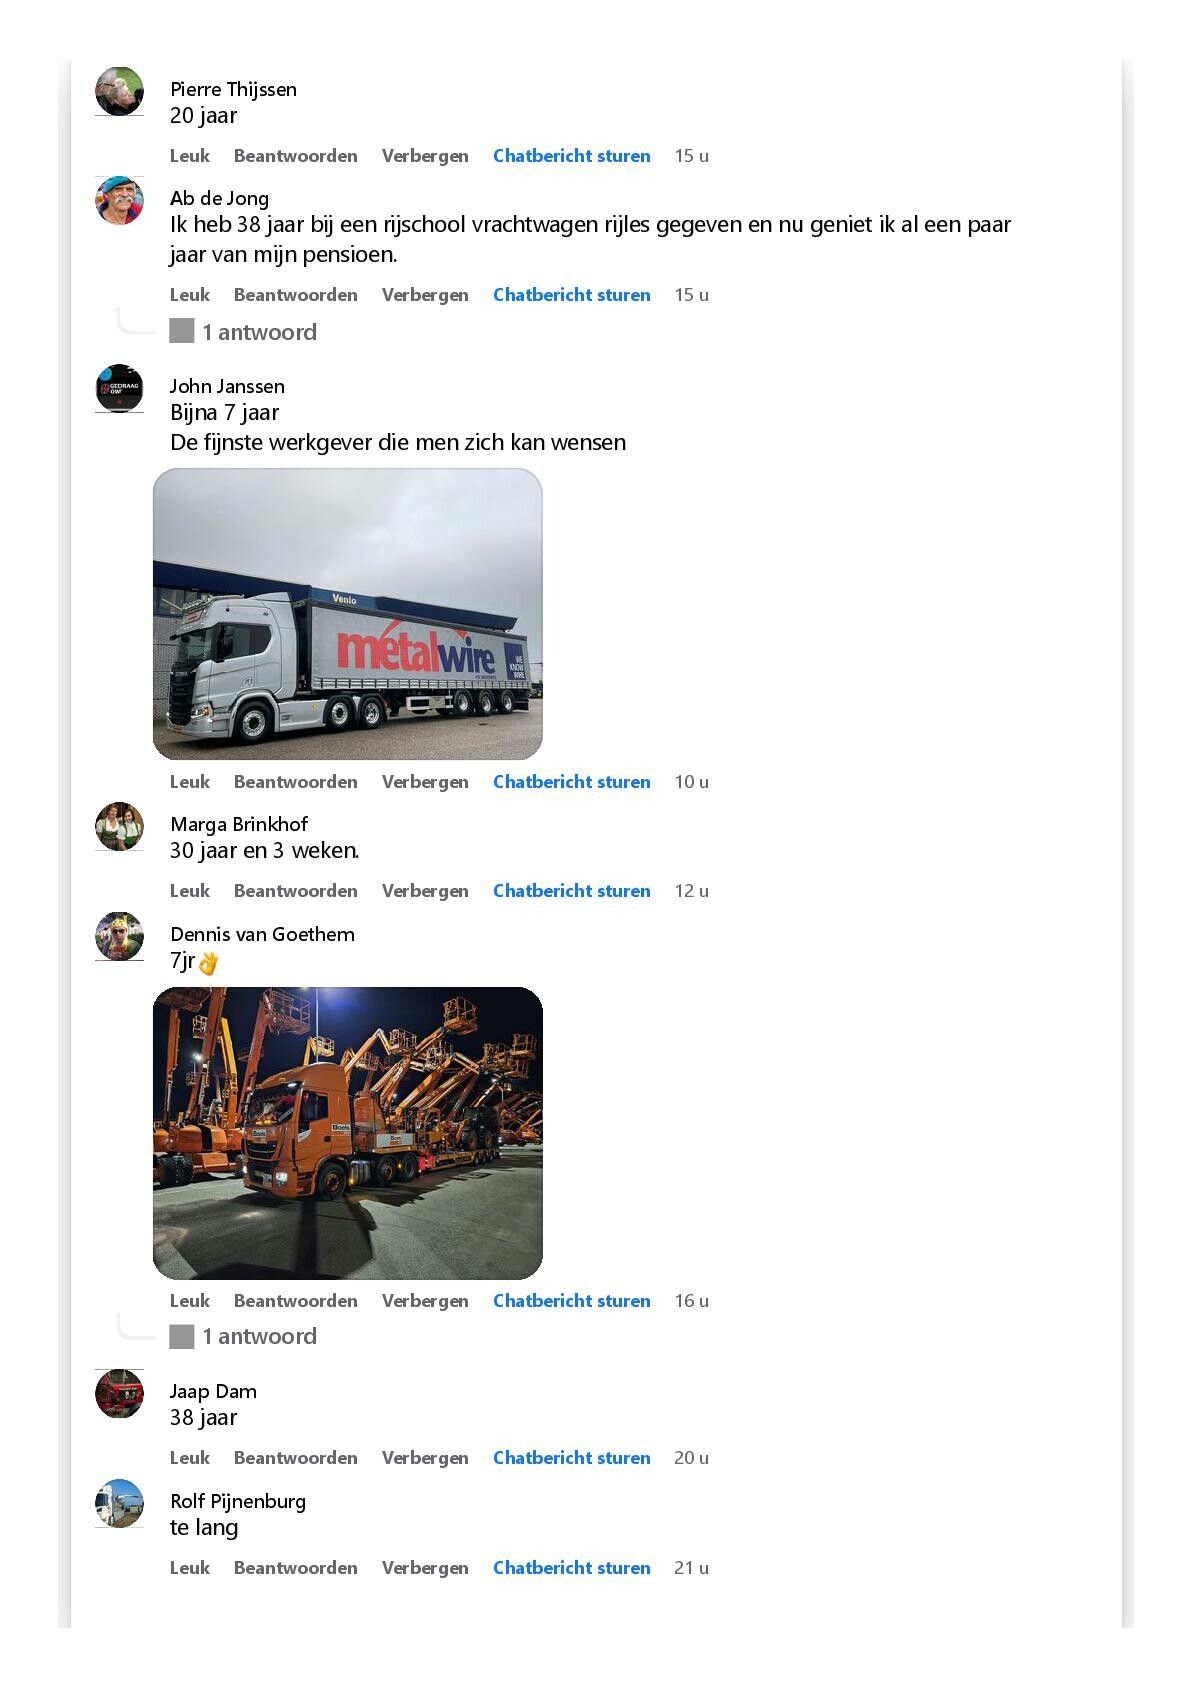Open John Janssen's profile avatar
The height and width of the screenshot is (1684, 1190).
coord(119,389)
